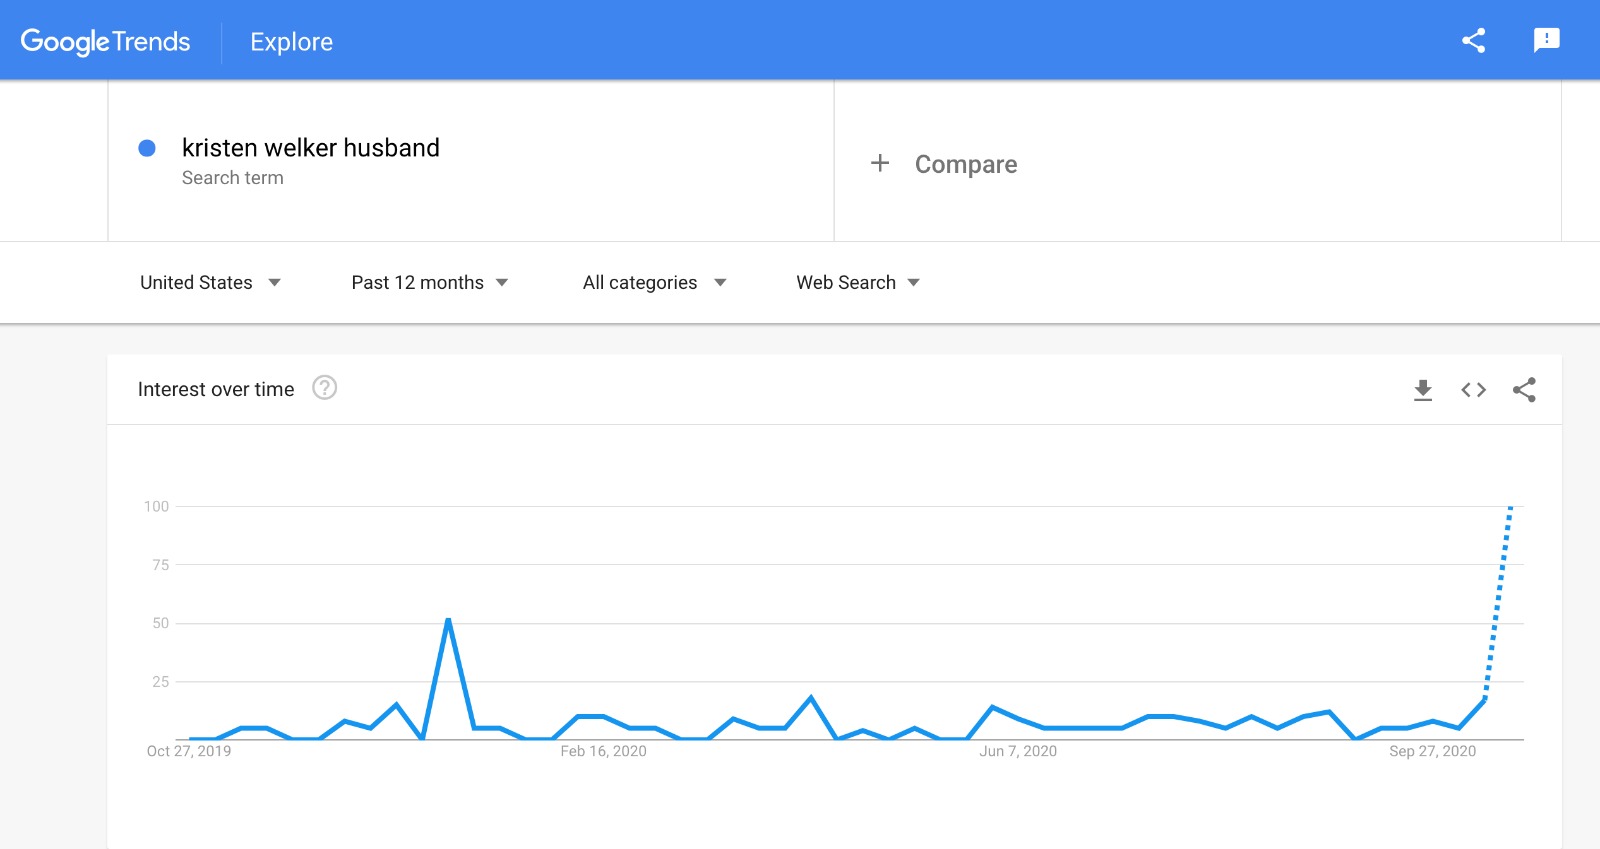Click the header share icon

pos(1473,40)
